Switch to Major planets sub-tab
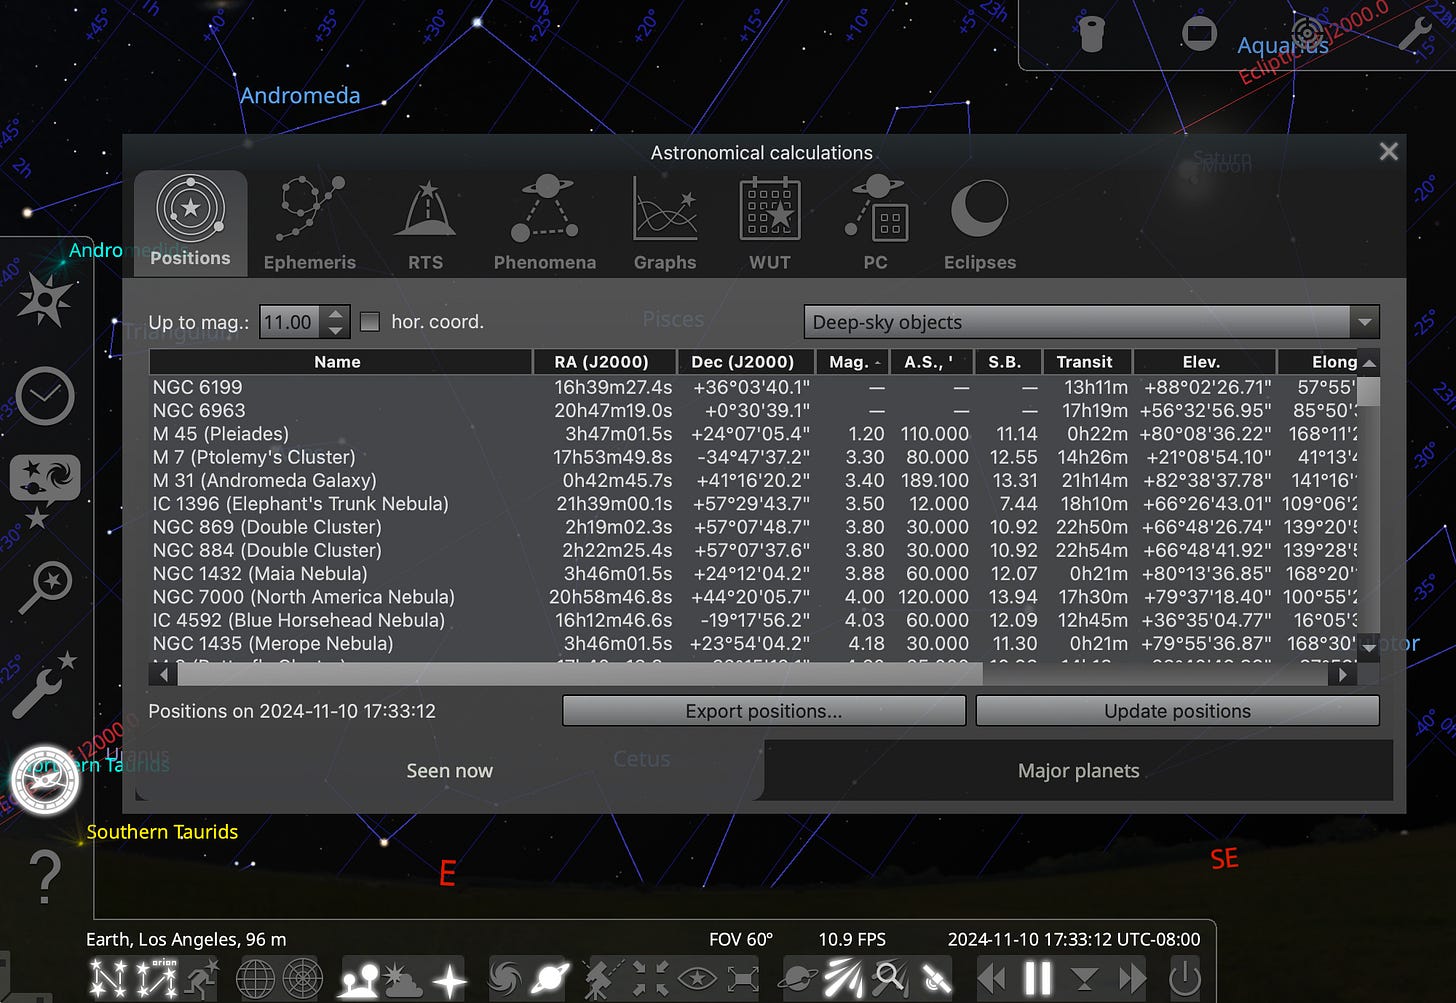 (x=1079, y=771)
